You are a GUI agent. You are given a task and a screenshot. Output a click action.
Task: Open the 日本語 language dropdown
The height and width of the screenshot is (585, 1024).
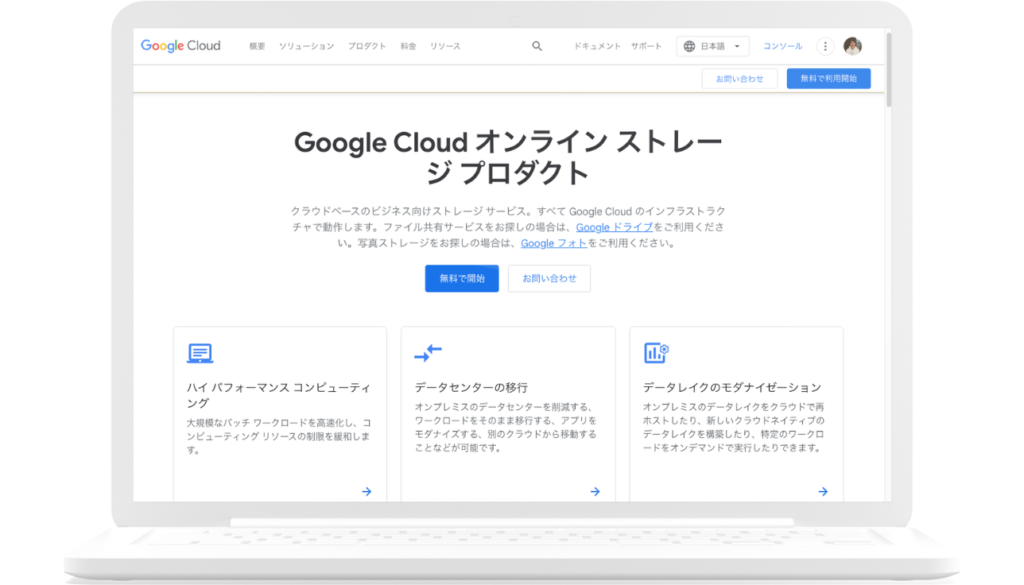[x=713, y=46]
